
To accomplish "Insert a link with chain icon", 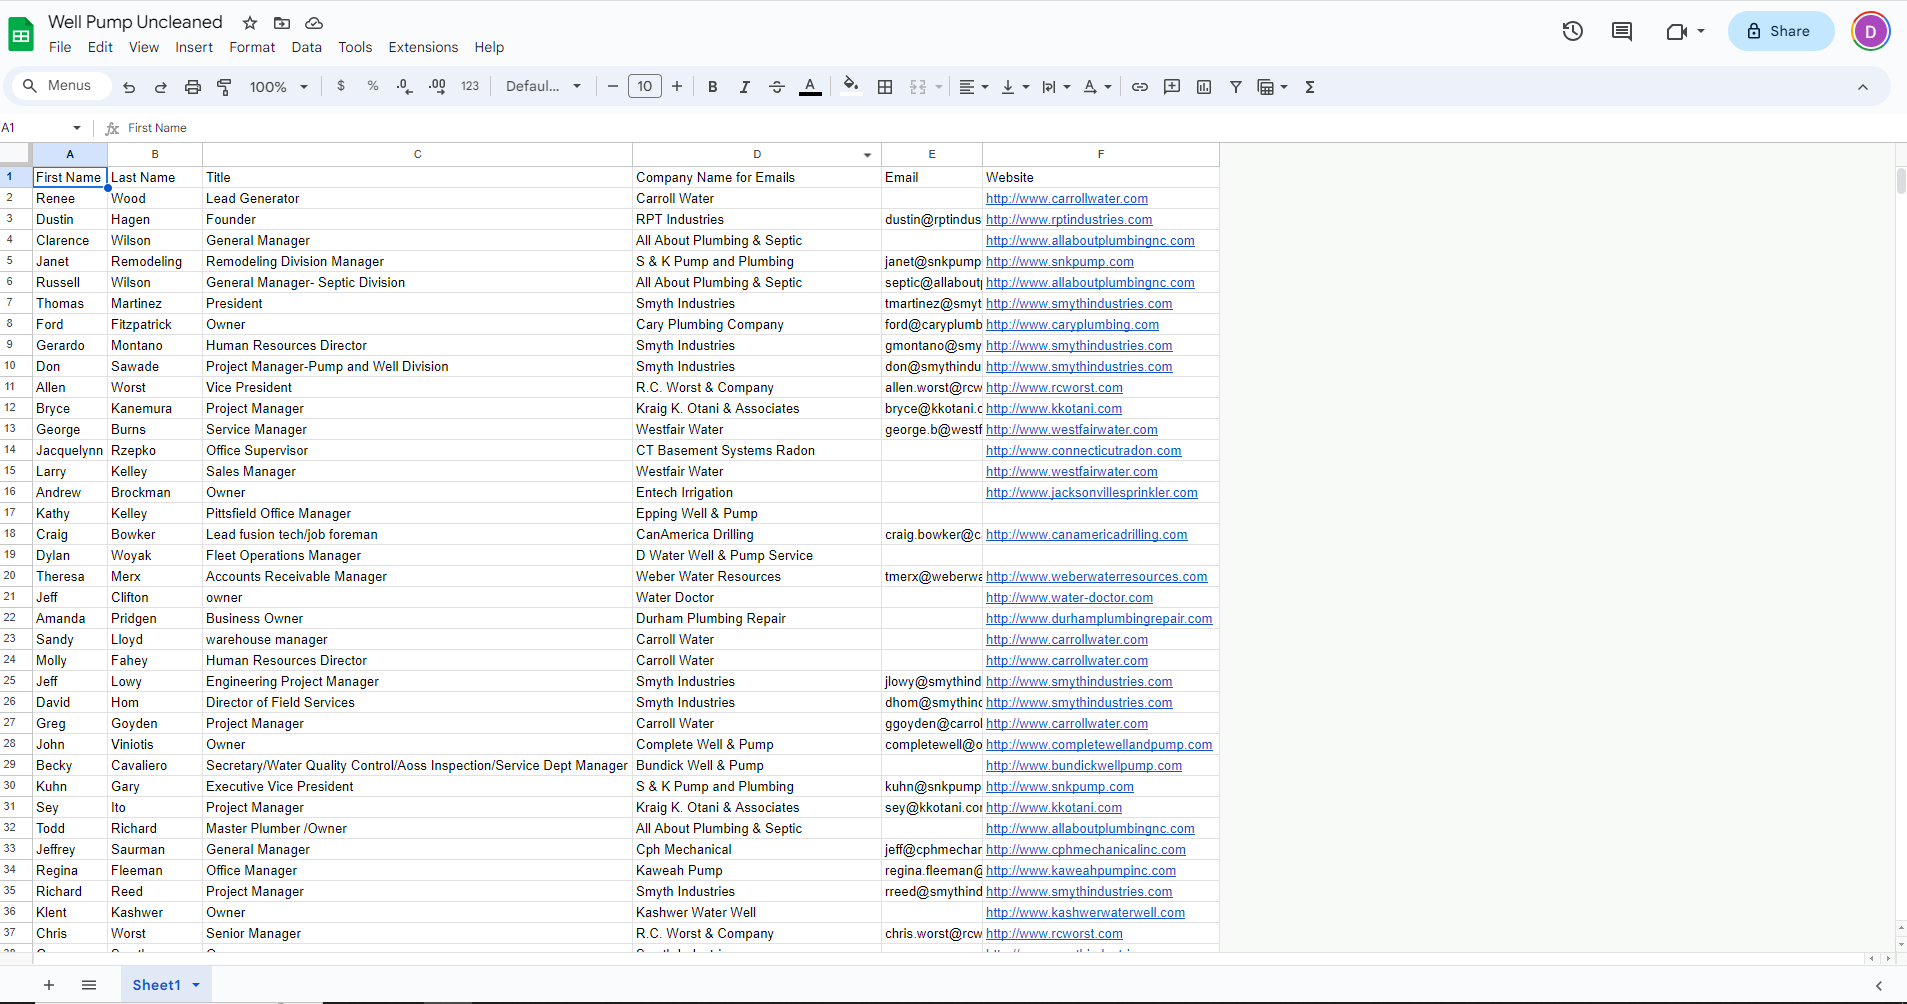I will pyautogui.click(x=1140, y=87).
